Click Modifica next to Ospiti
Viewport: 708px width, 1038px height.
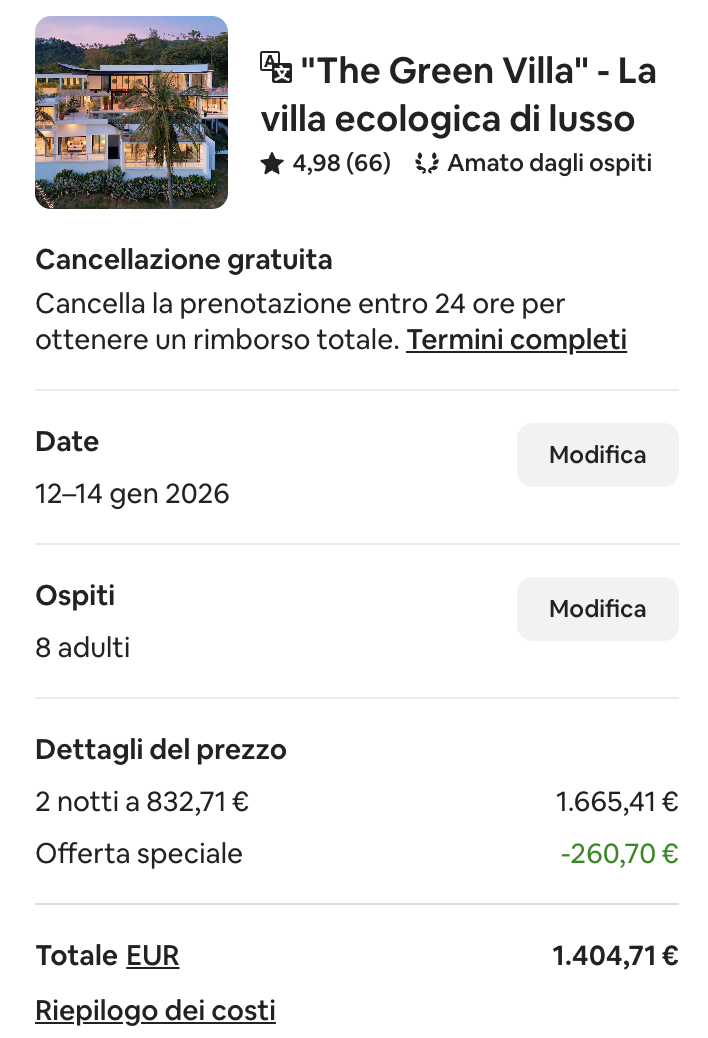(597, 608)
